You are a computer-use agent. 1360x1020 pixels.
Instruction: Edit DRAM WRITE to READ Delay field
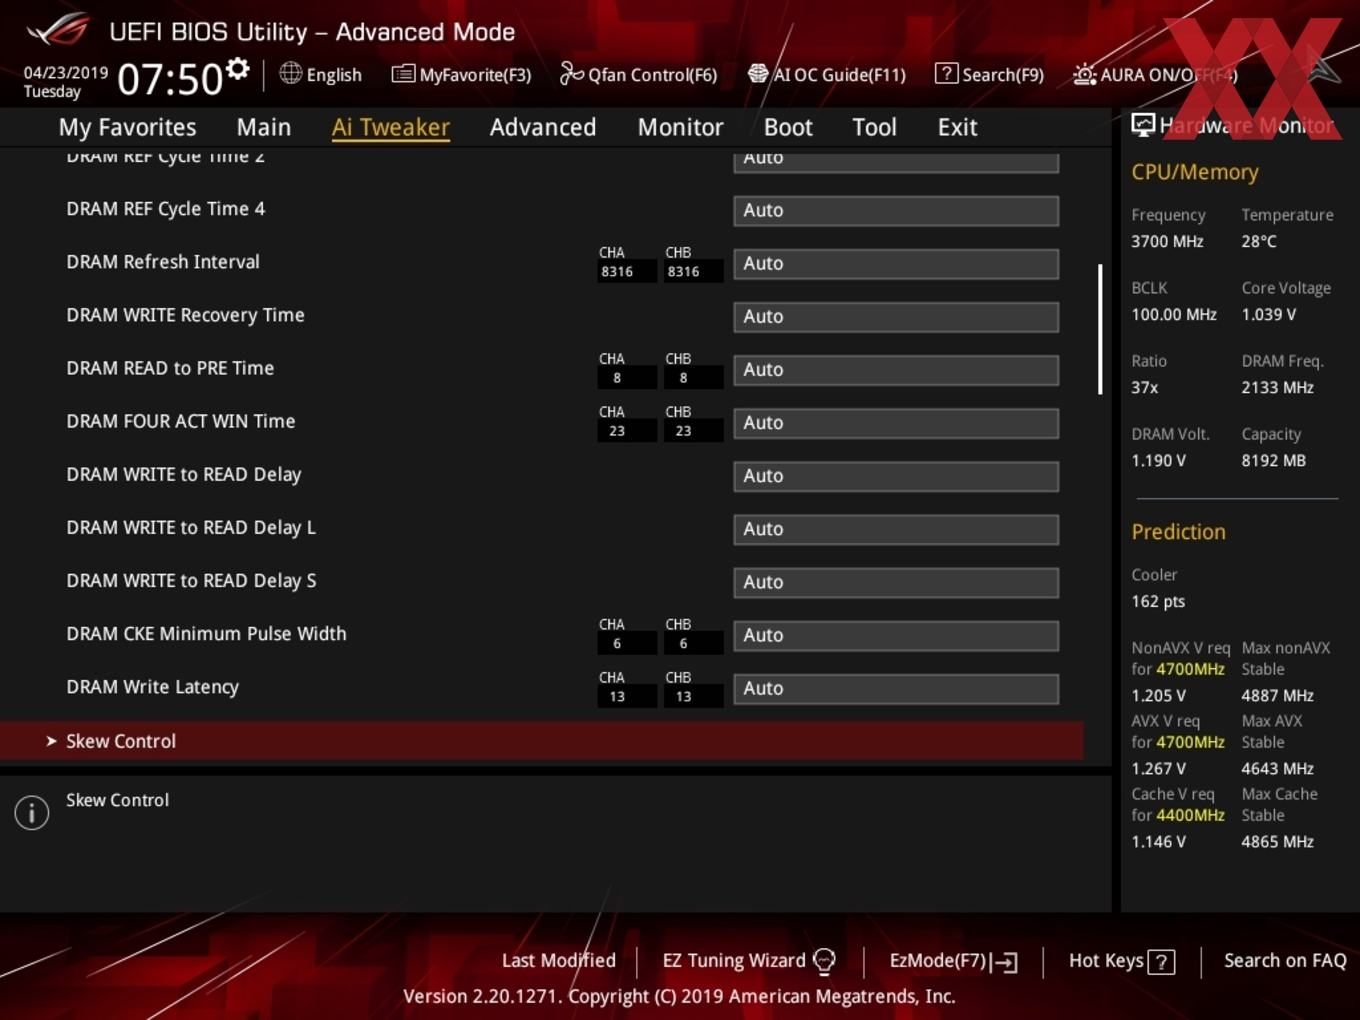[896, 476]
